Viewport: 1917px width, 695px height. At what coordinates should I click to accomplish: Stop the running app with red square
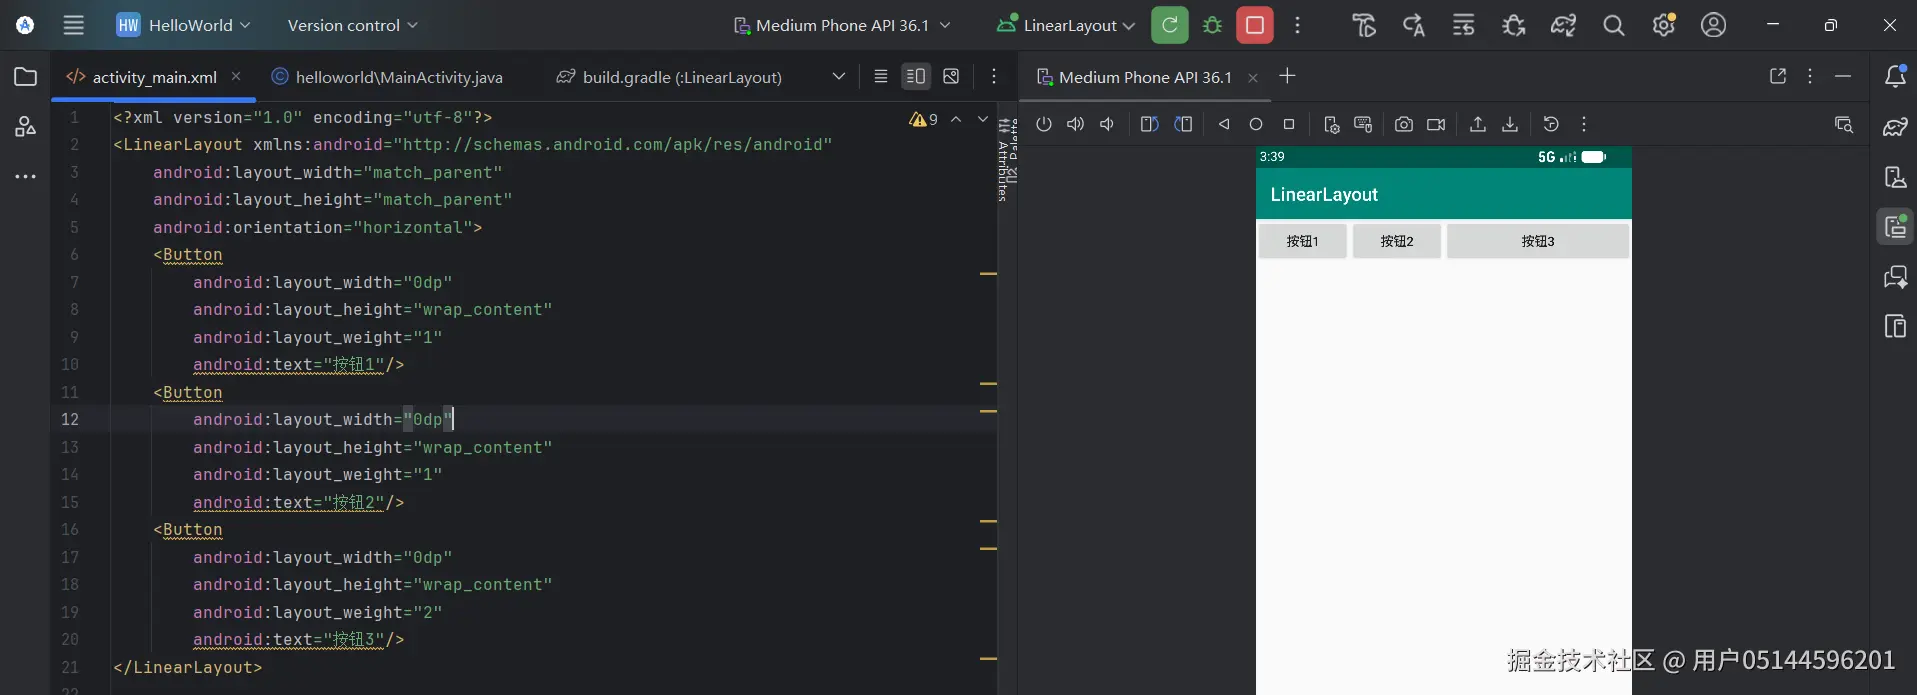(x=1255, y=25)
